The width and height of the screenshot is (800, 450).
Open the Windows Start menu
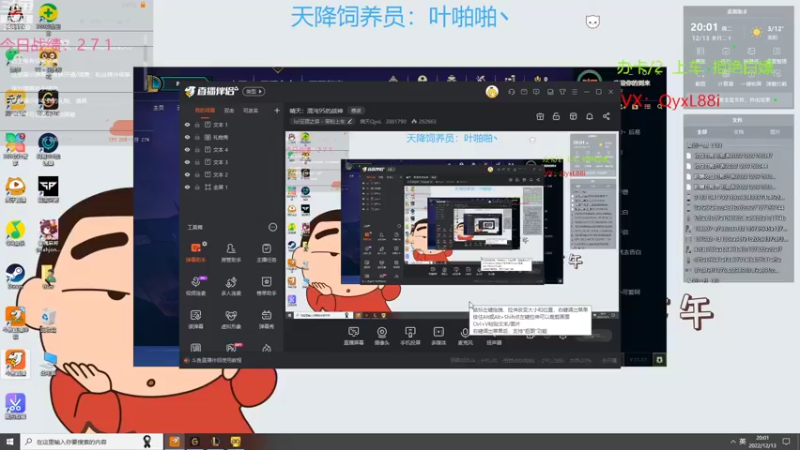tap(10, 442)
